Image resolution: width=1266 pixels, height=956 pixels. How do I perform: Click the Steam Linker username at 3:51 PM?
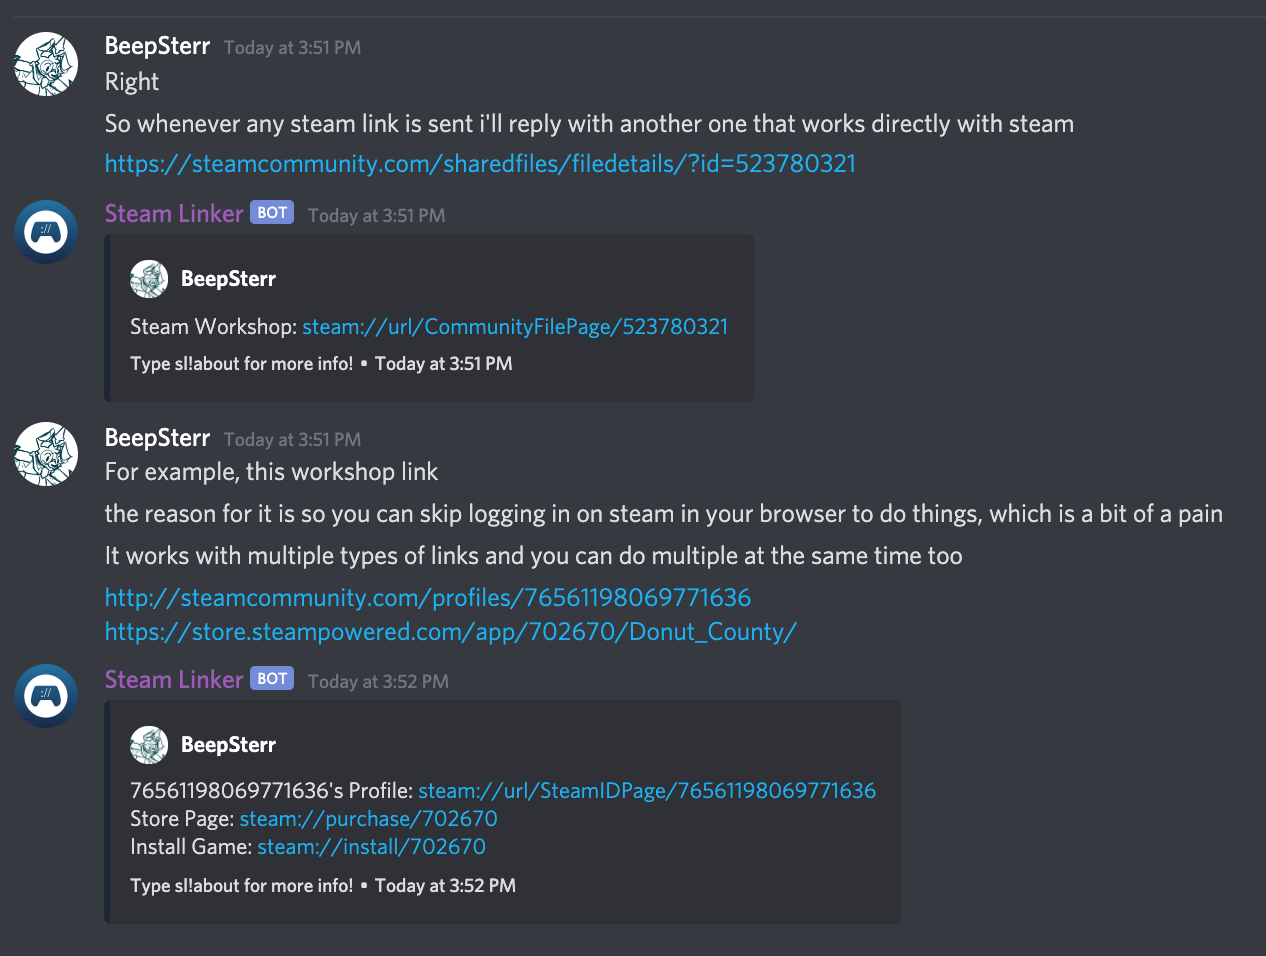click(x=174, y=213)
